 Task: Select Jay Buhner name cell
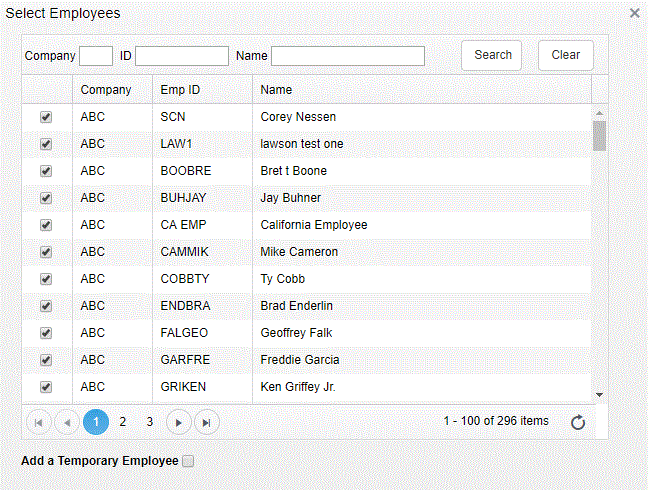(x=422, y=198)
